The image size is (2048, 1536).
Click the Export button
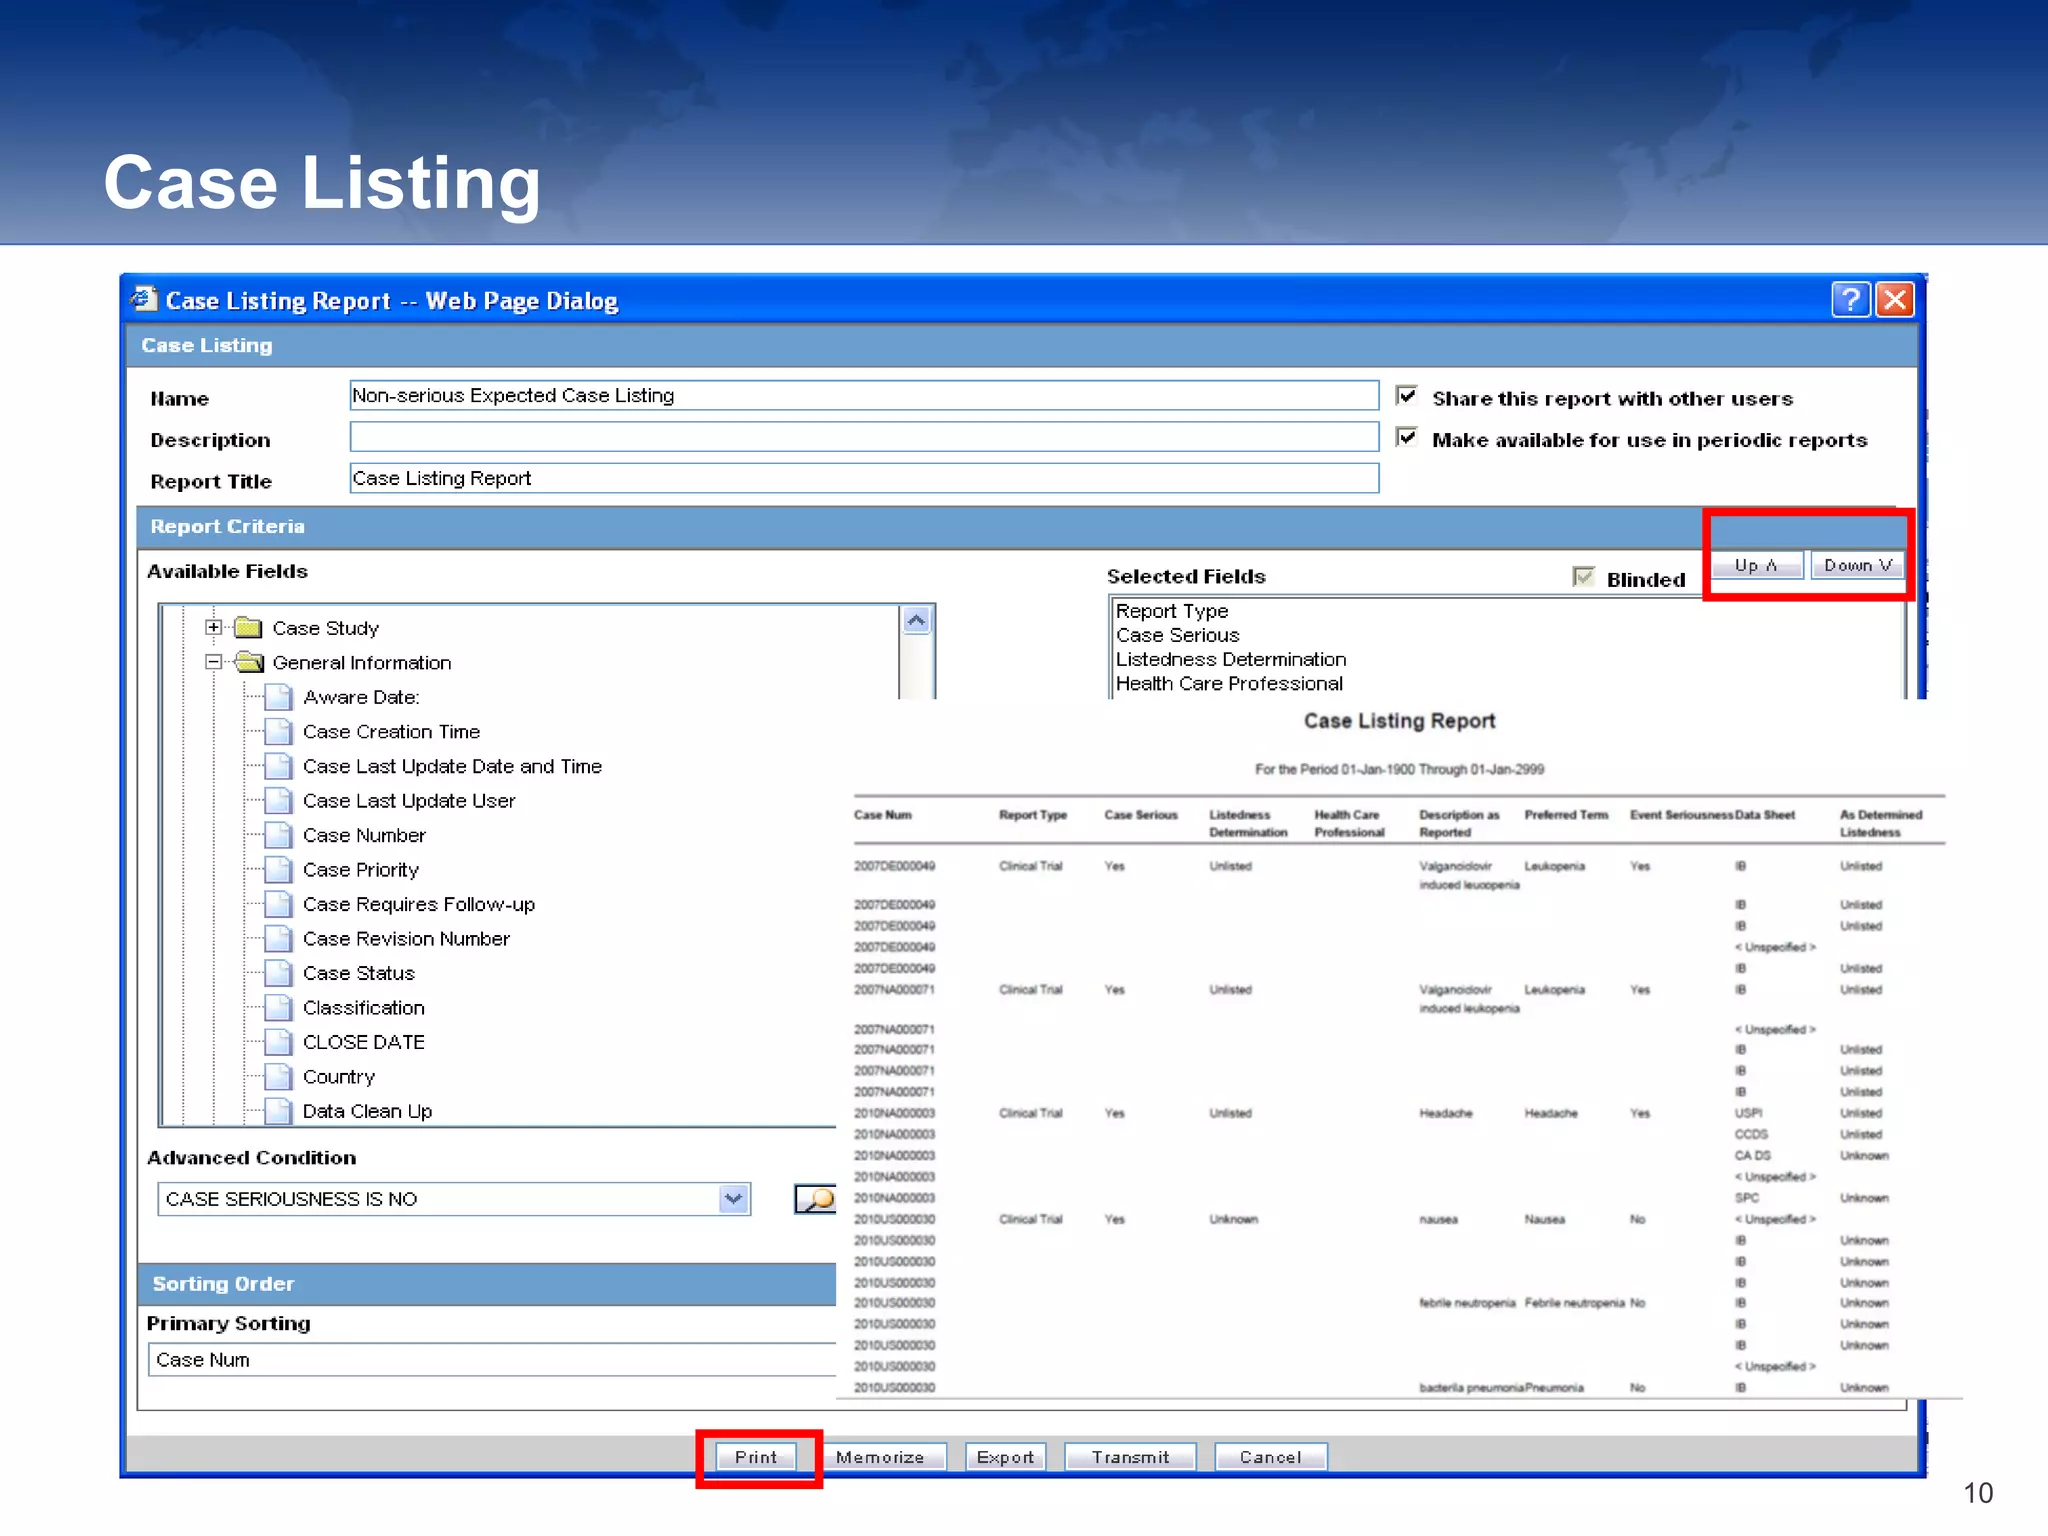click(1005, 1457)
